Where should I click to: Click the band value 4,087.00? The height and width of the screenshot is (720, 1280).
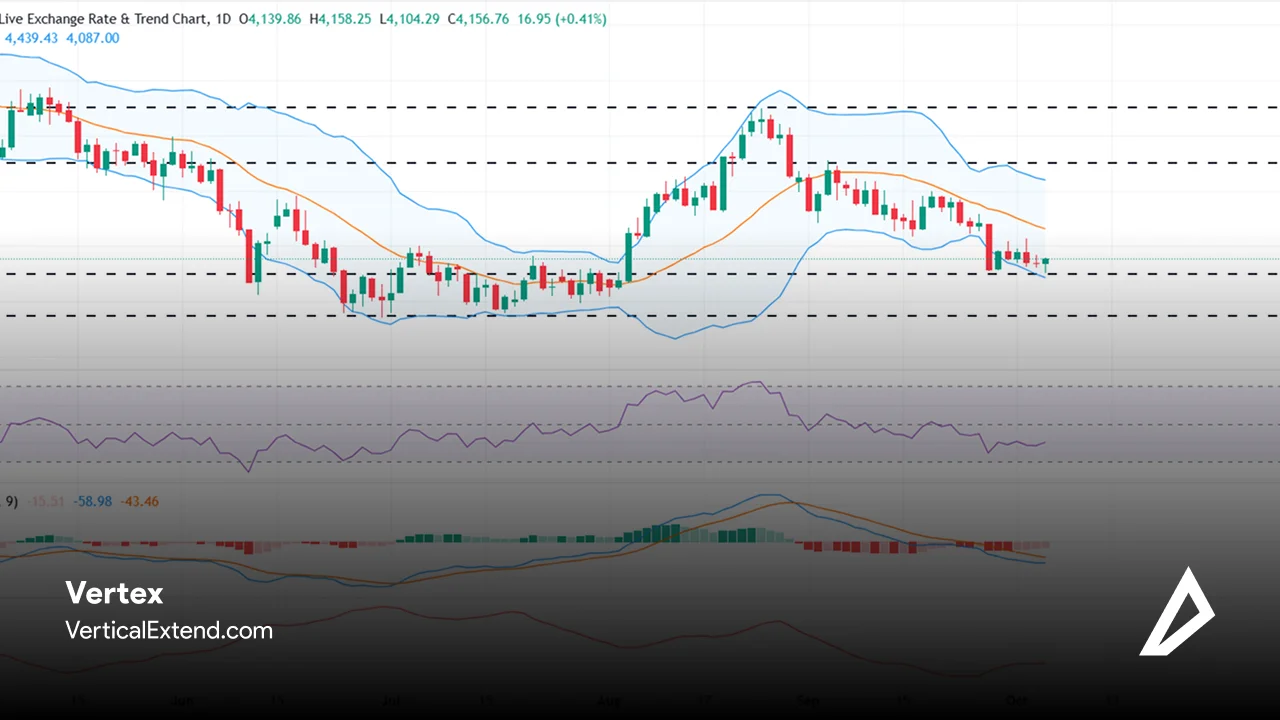tap(91, 38)
